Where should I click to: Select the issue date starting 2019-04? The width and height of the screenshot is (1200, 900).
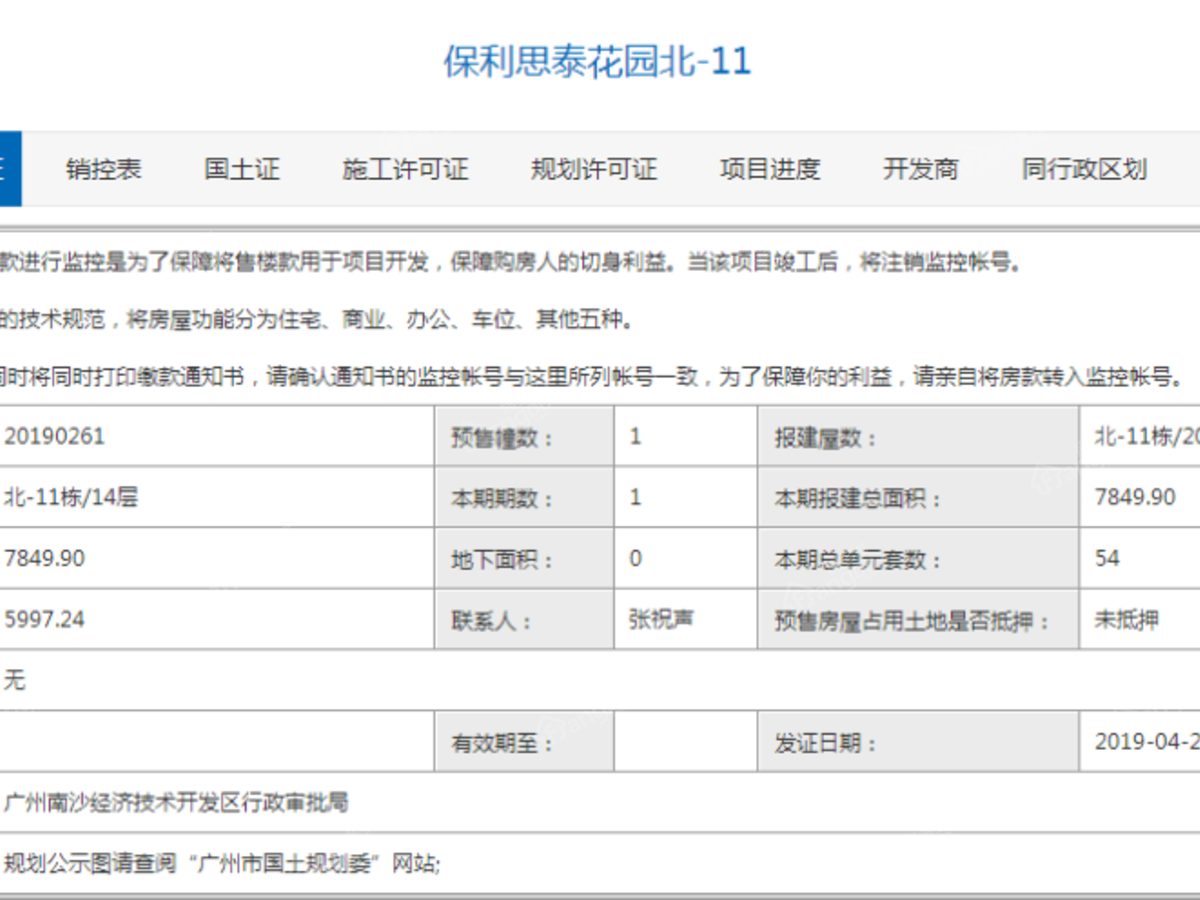pyautogui.click(x=1147, y=741)
